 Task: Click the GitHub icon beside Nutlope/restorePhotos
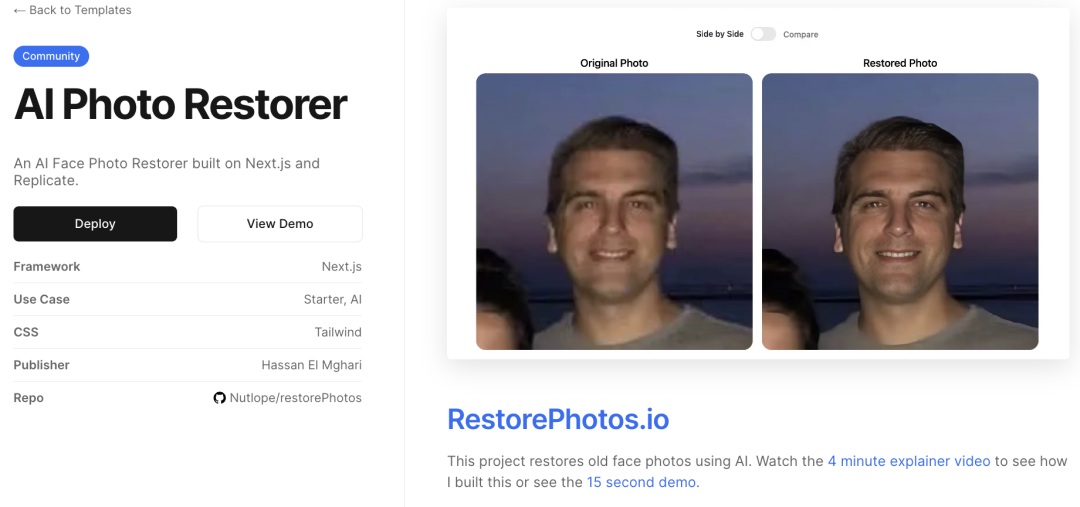(x=220, y=398)
